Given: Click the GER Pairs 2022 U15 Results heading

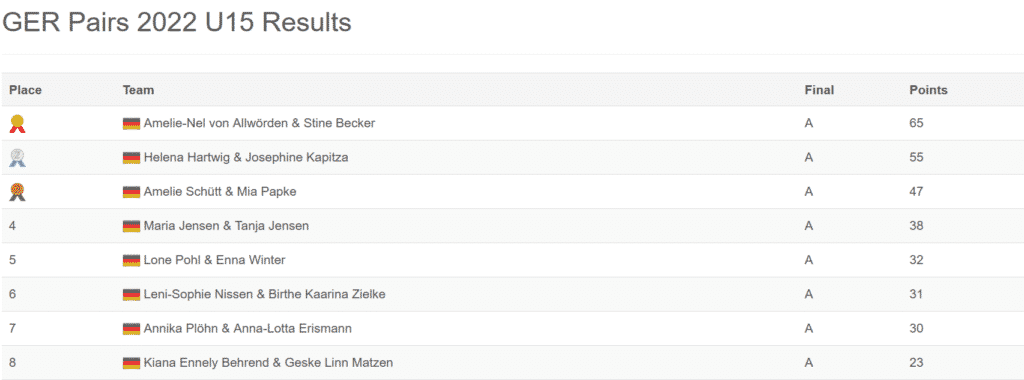Looking at the screenshot, I should 177,23.
